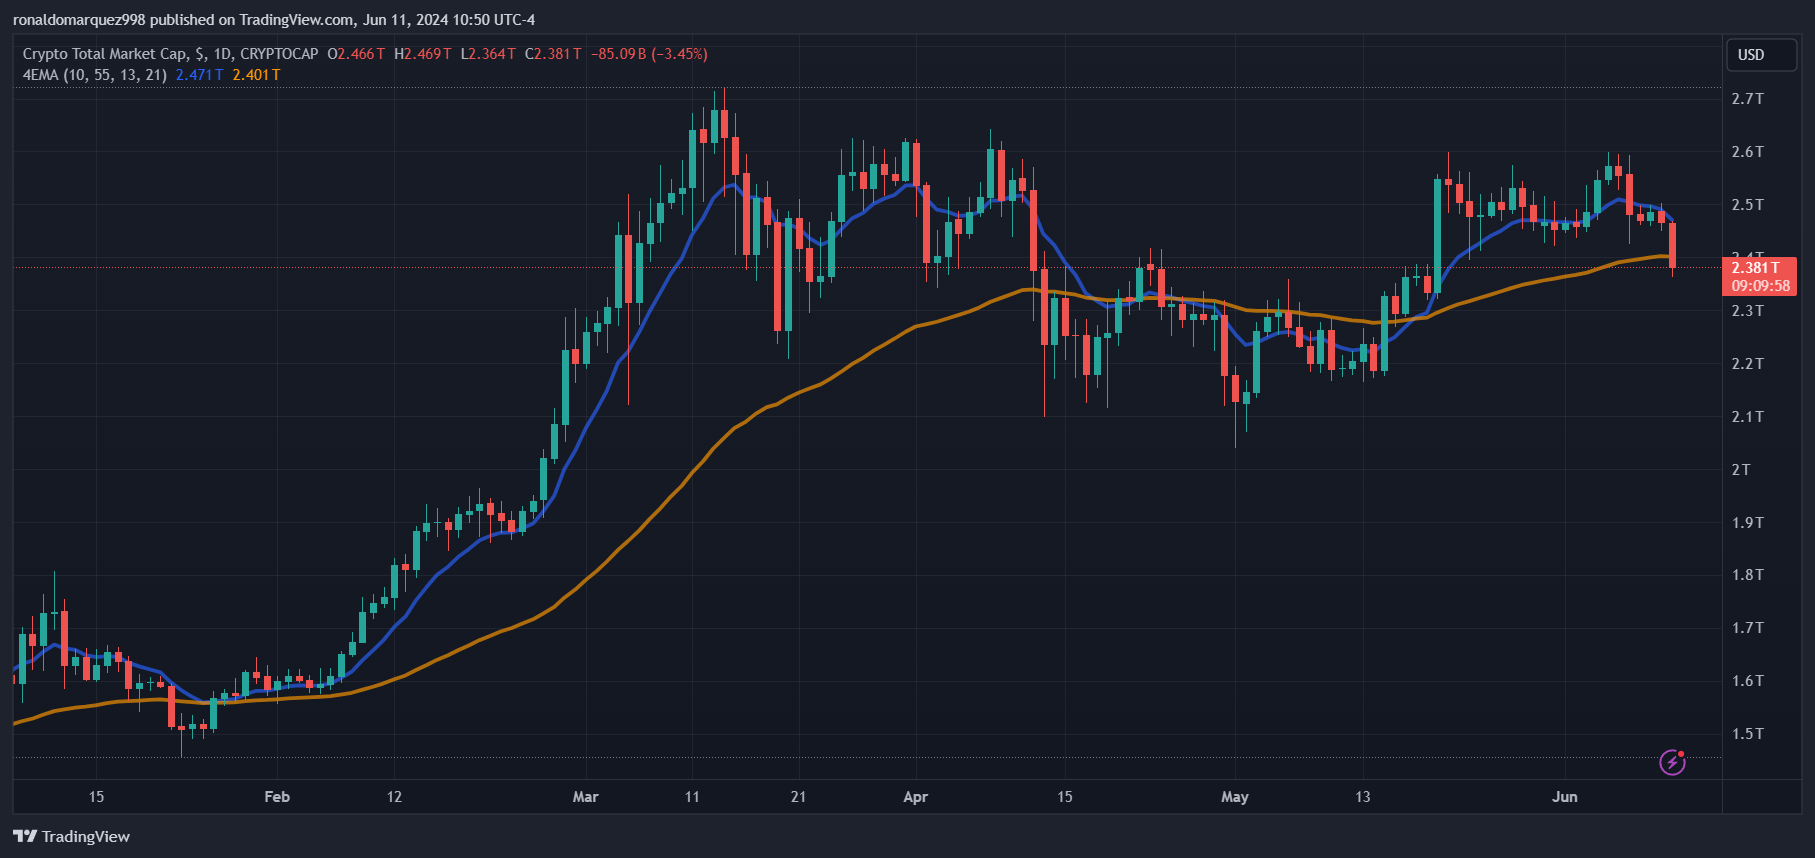Click the red 2.381T current price label
The height and width of the screenshot is (858, 1815).
point(1755,268)
